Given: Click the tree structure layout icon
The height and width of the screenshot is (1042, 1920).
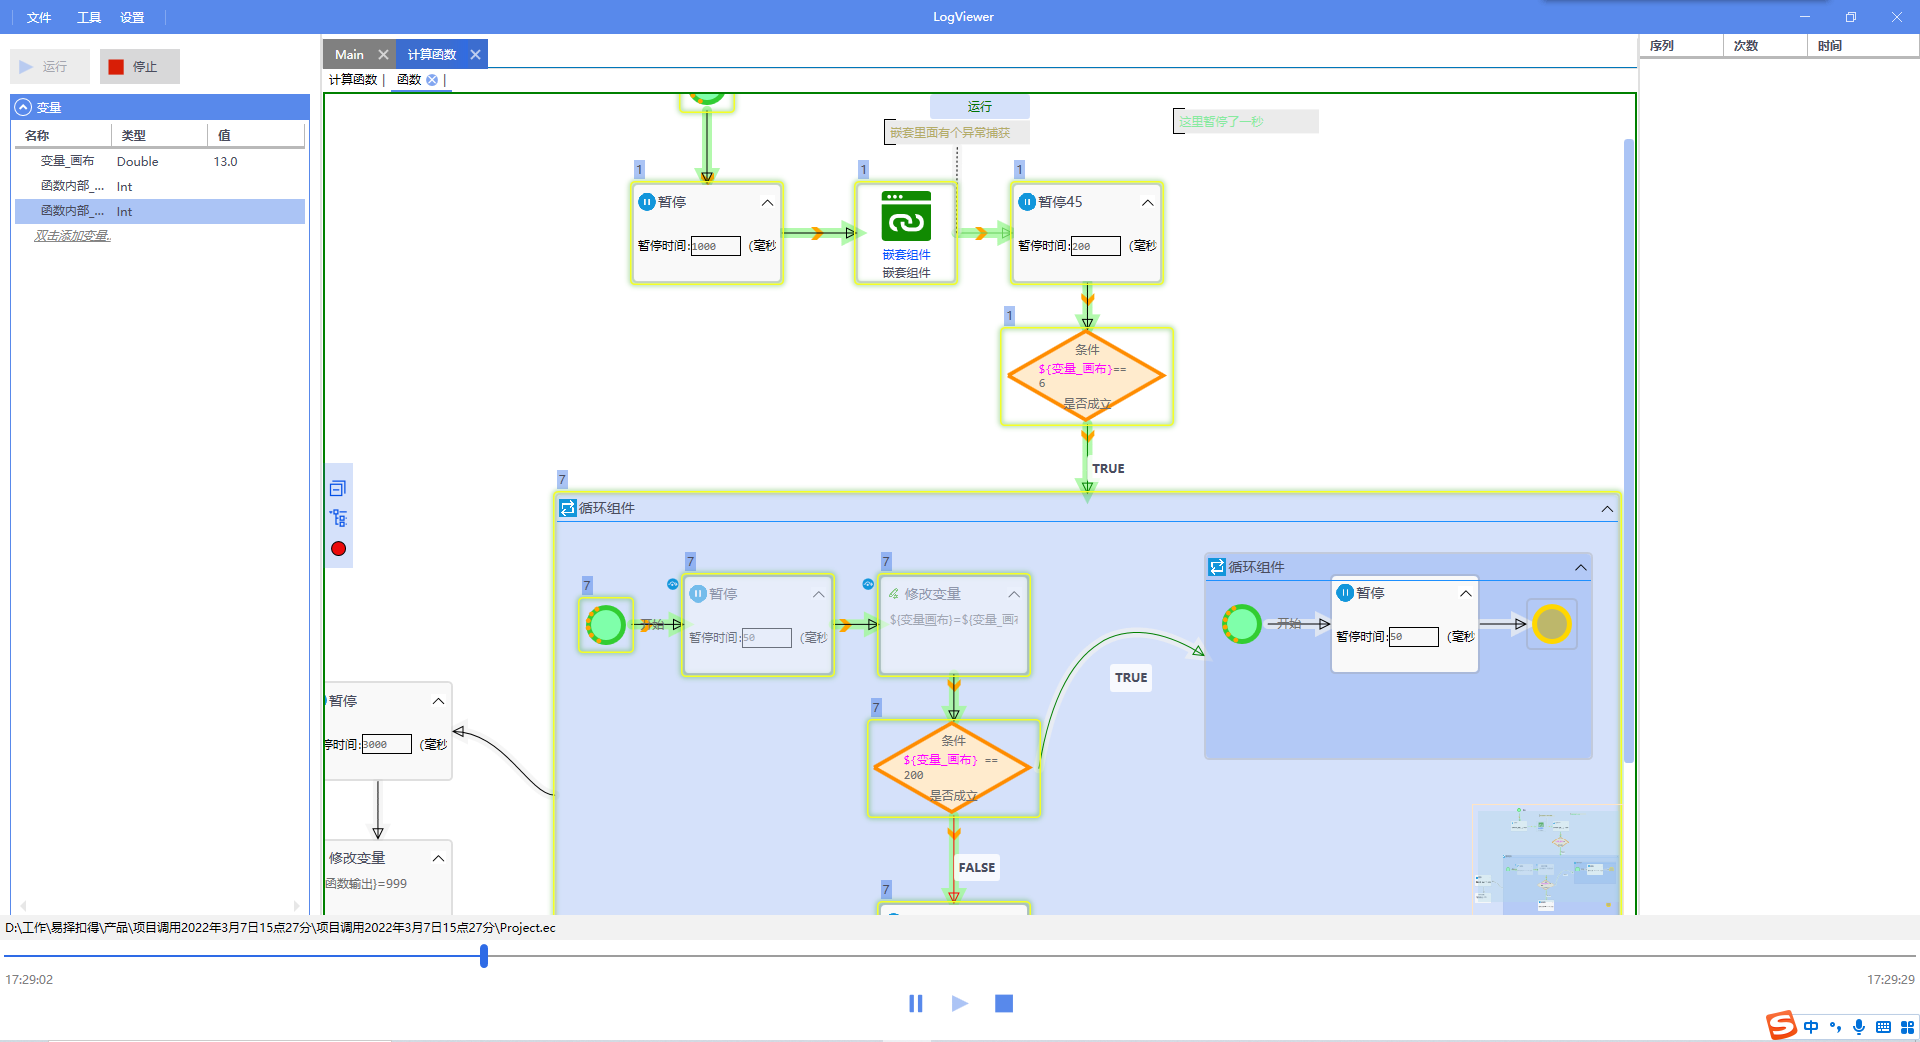Looking at the screenshot, I should coord(338,518).
